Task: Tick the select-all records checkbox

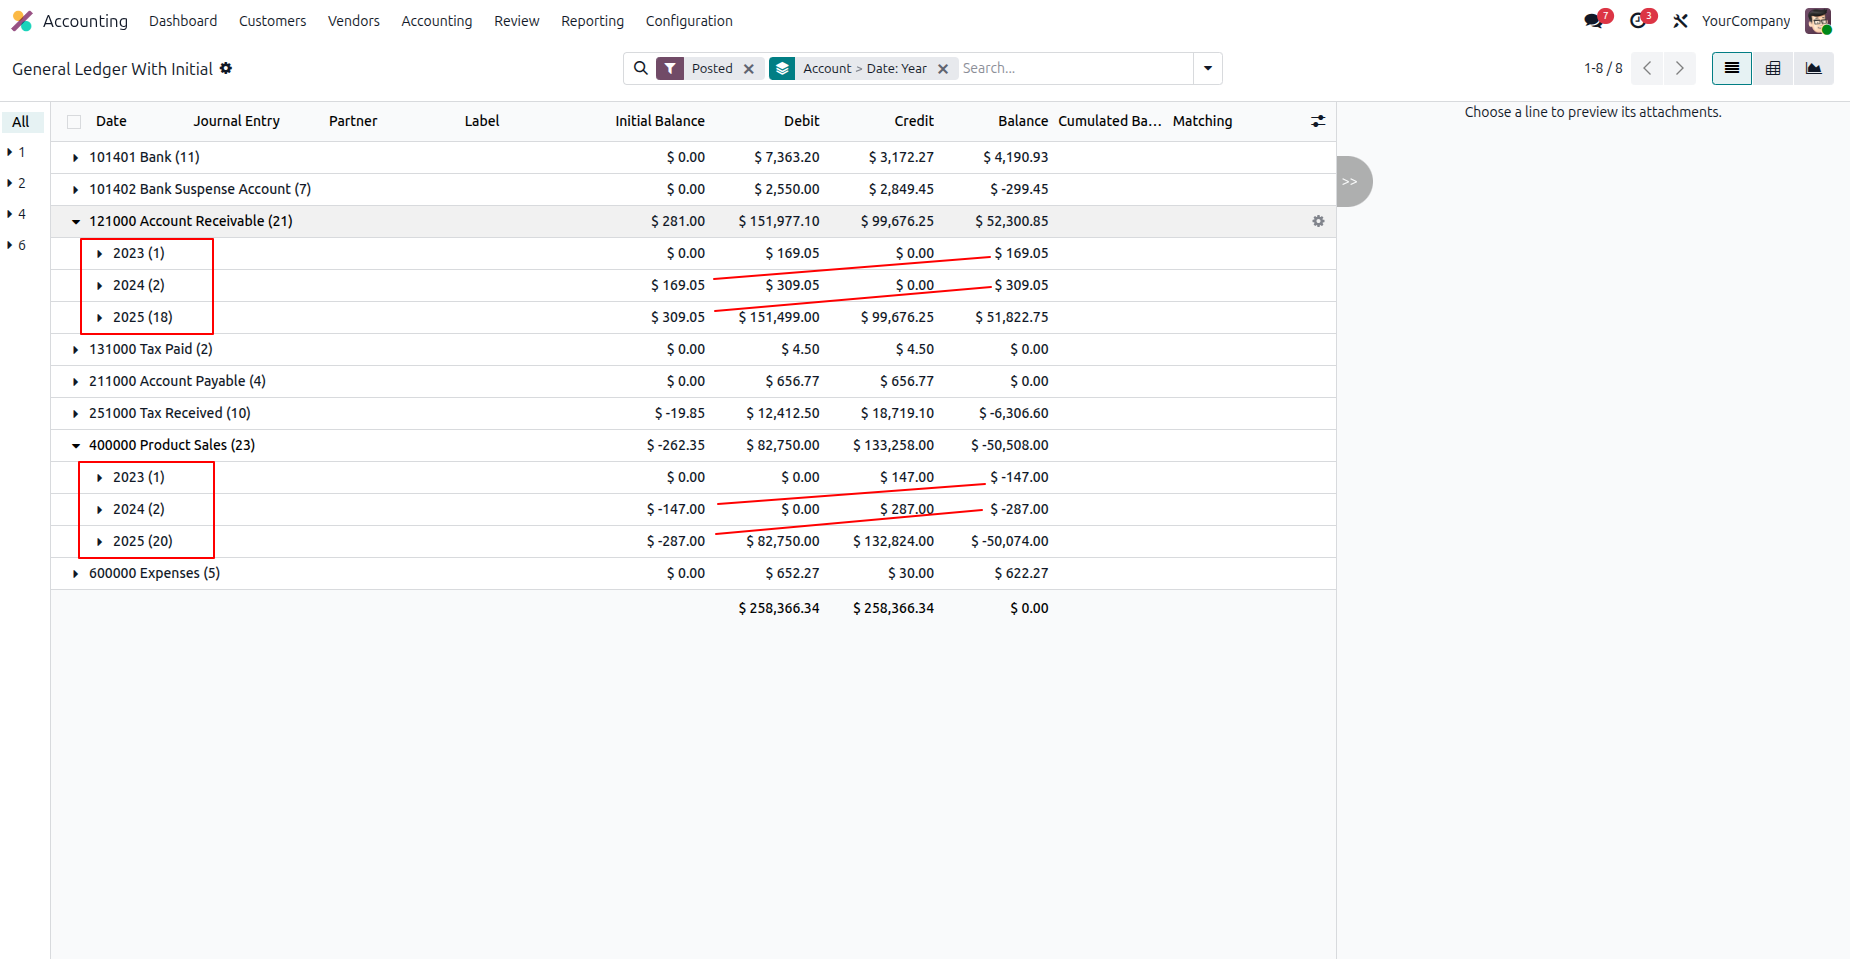Action: [74, 122]
